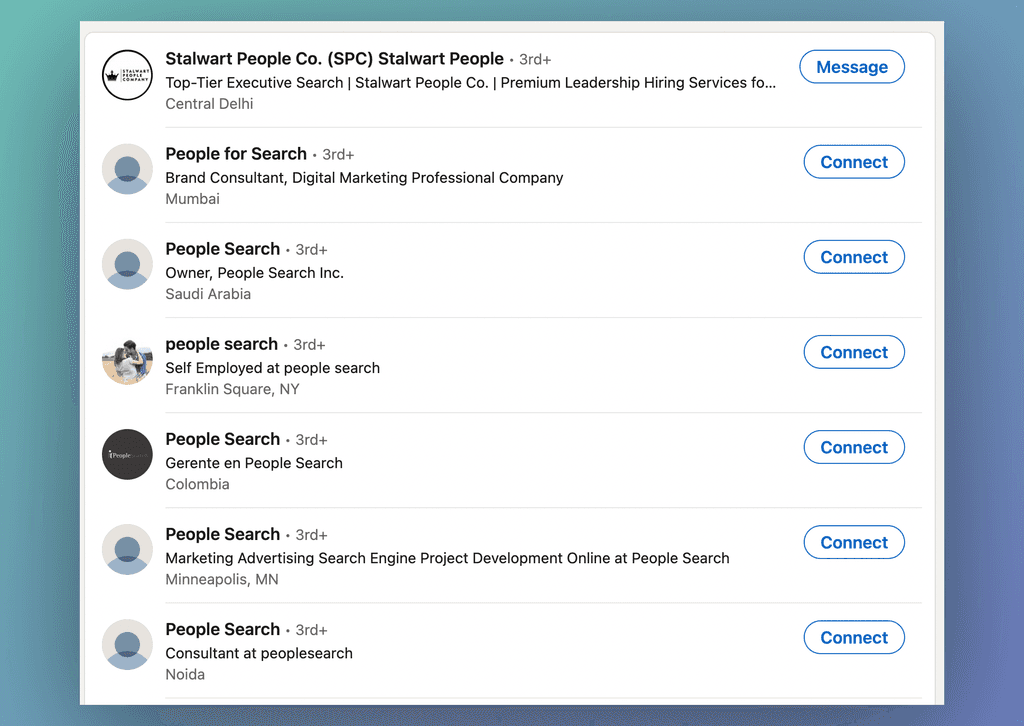The height and width of the screenshot is (726, 1024).
Task: Open People for Search's profile photo
Action: [x=127, y=169]
